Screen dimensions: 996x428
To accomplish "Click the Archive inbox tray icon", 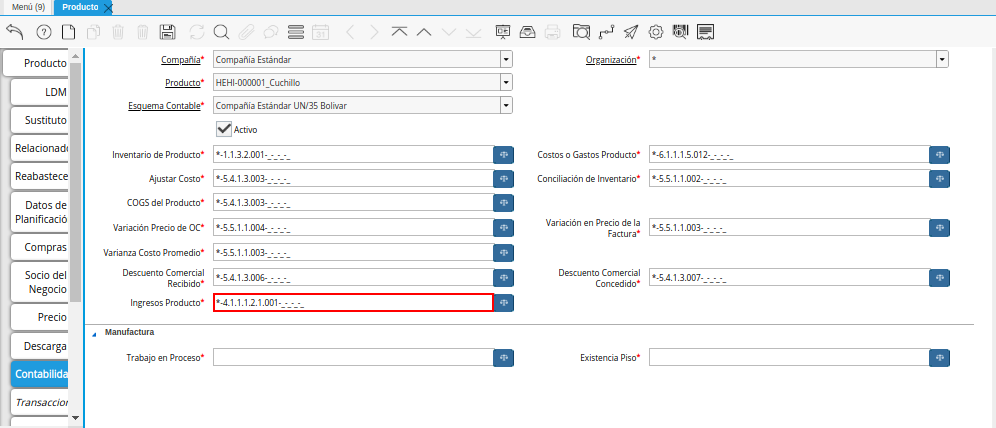I will (528, 32).
